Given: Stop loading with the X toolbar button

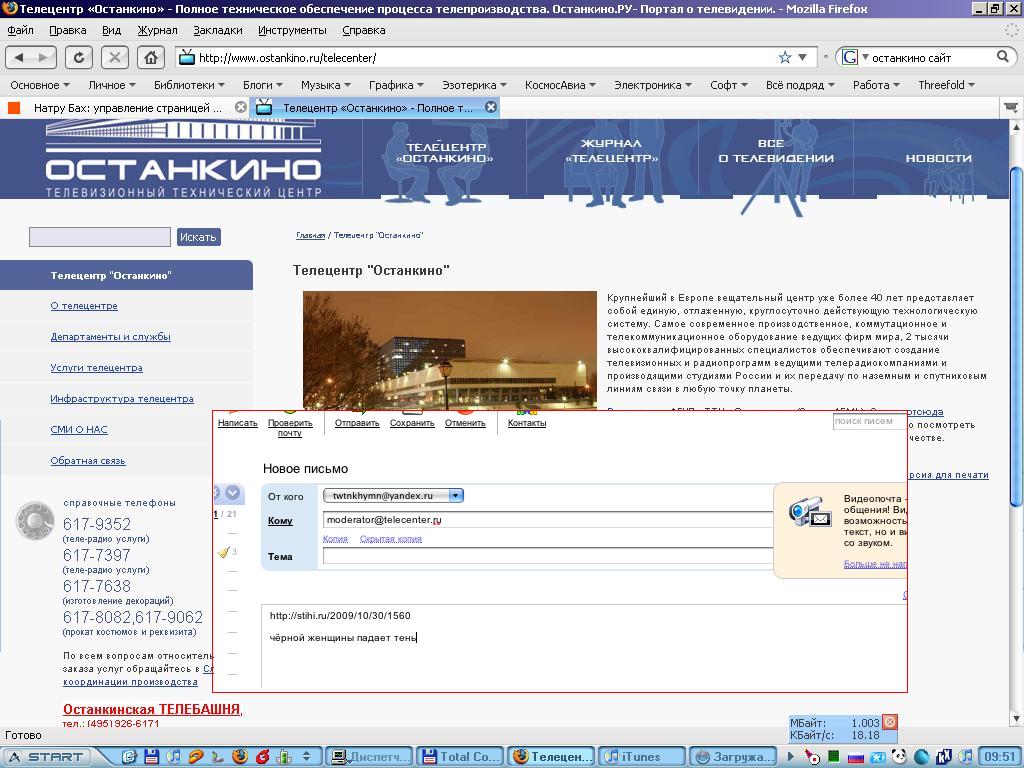Looking at the screenshot, I should (x=114, y=57).
